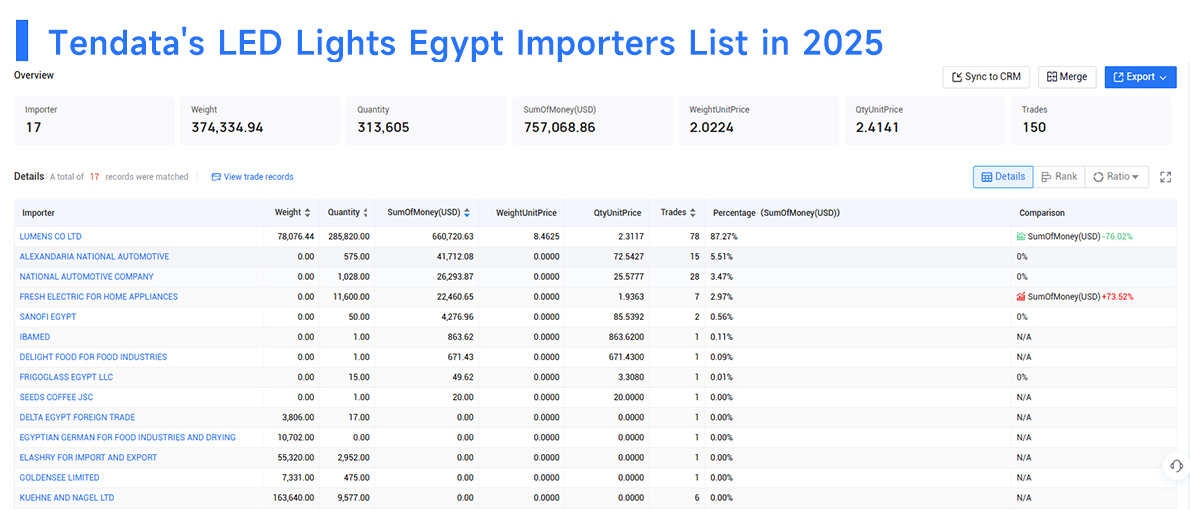Select the 87.27% percentage cell
This screenshot has width=1190, height=510.
click(858, 237)
